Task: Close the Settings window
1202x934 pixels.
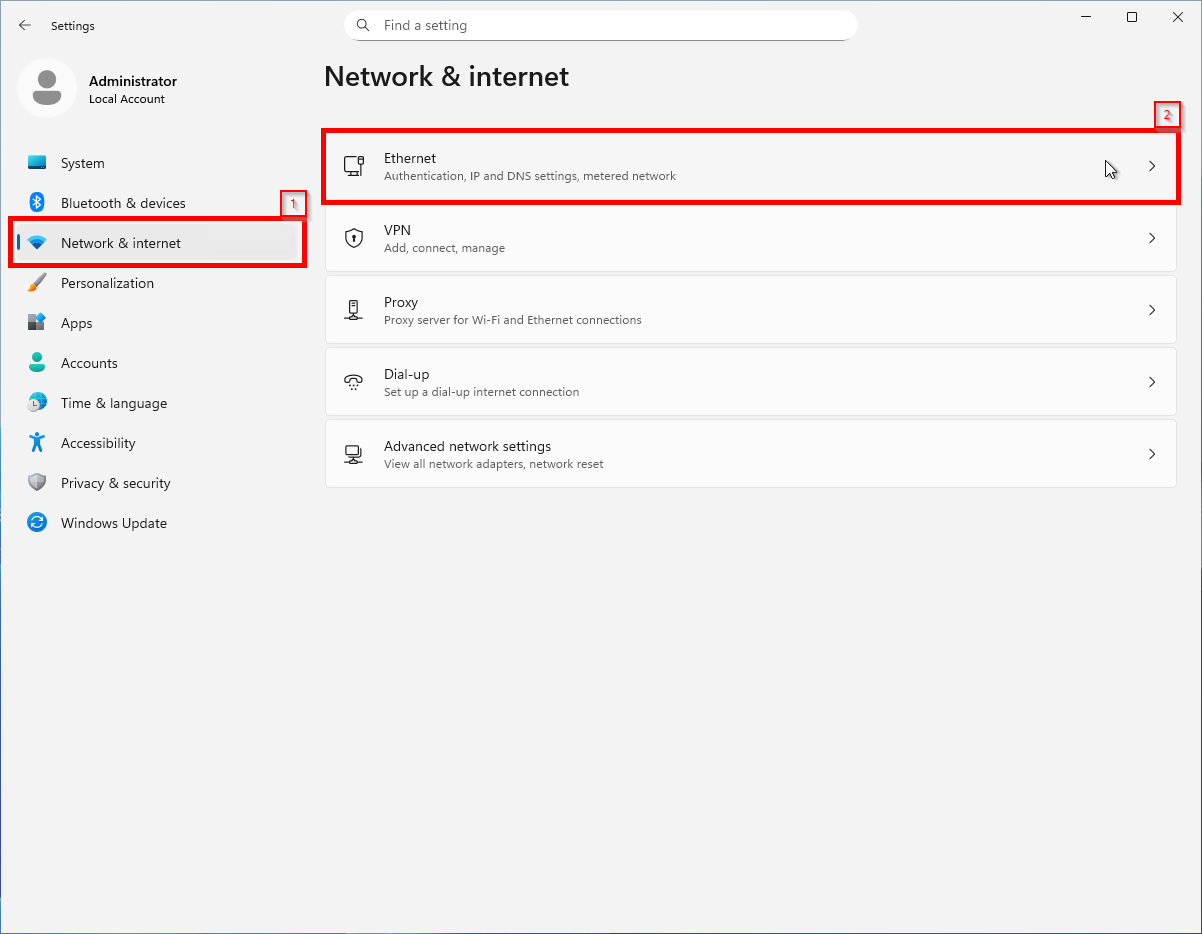Action: (x=1178, y=17)
